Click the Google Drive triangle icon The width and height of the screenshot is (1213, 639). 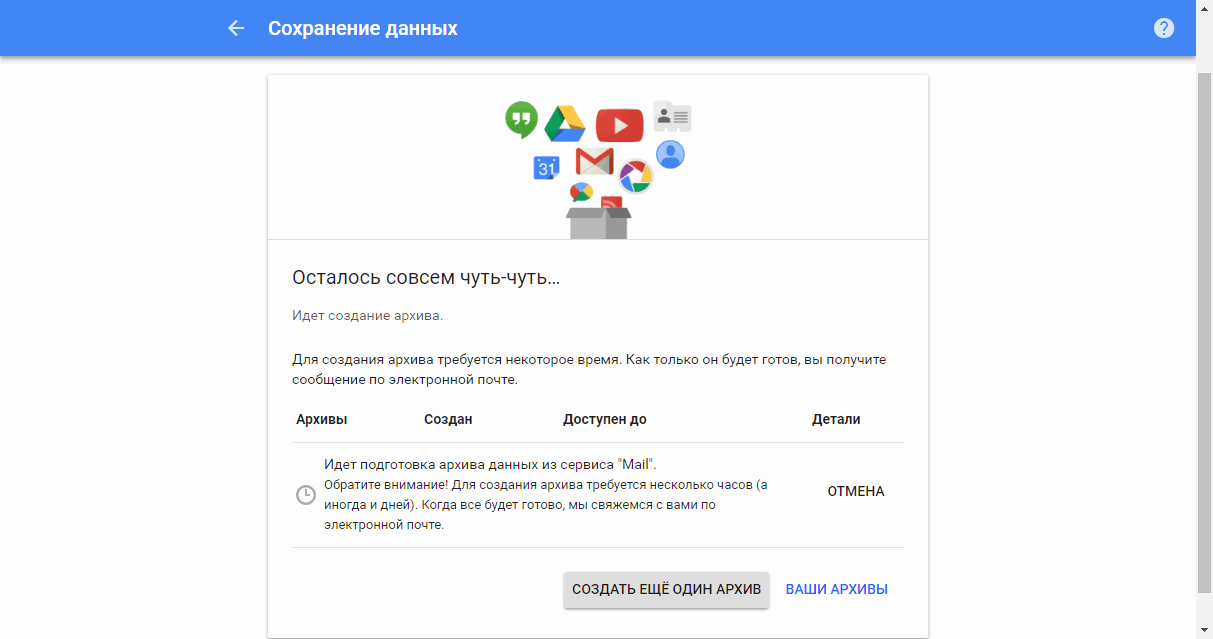(564, 124)
